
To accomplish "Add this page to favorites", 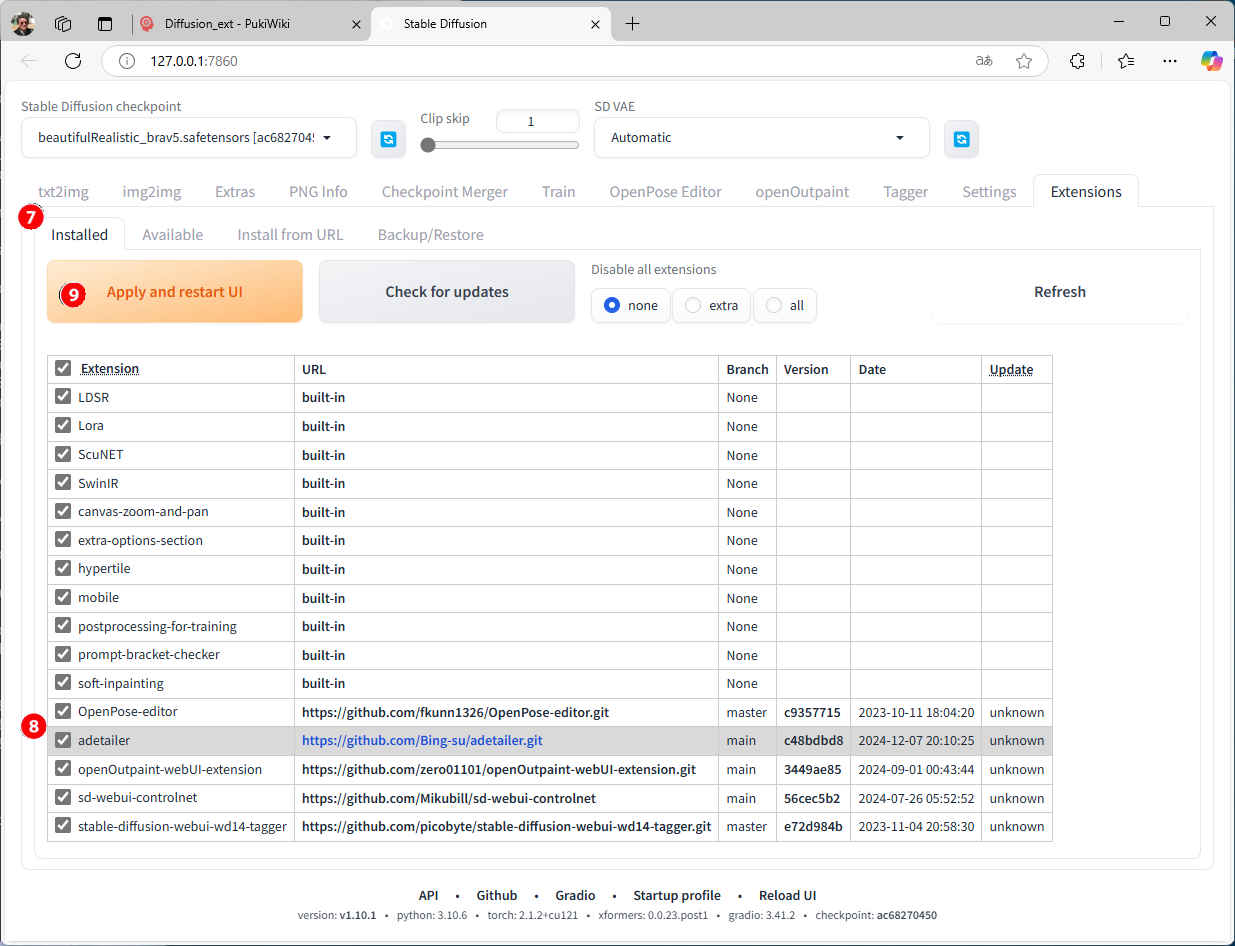I will (1024, 61).
